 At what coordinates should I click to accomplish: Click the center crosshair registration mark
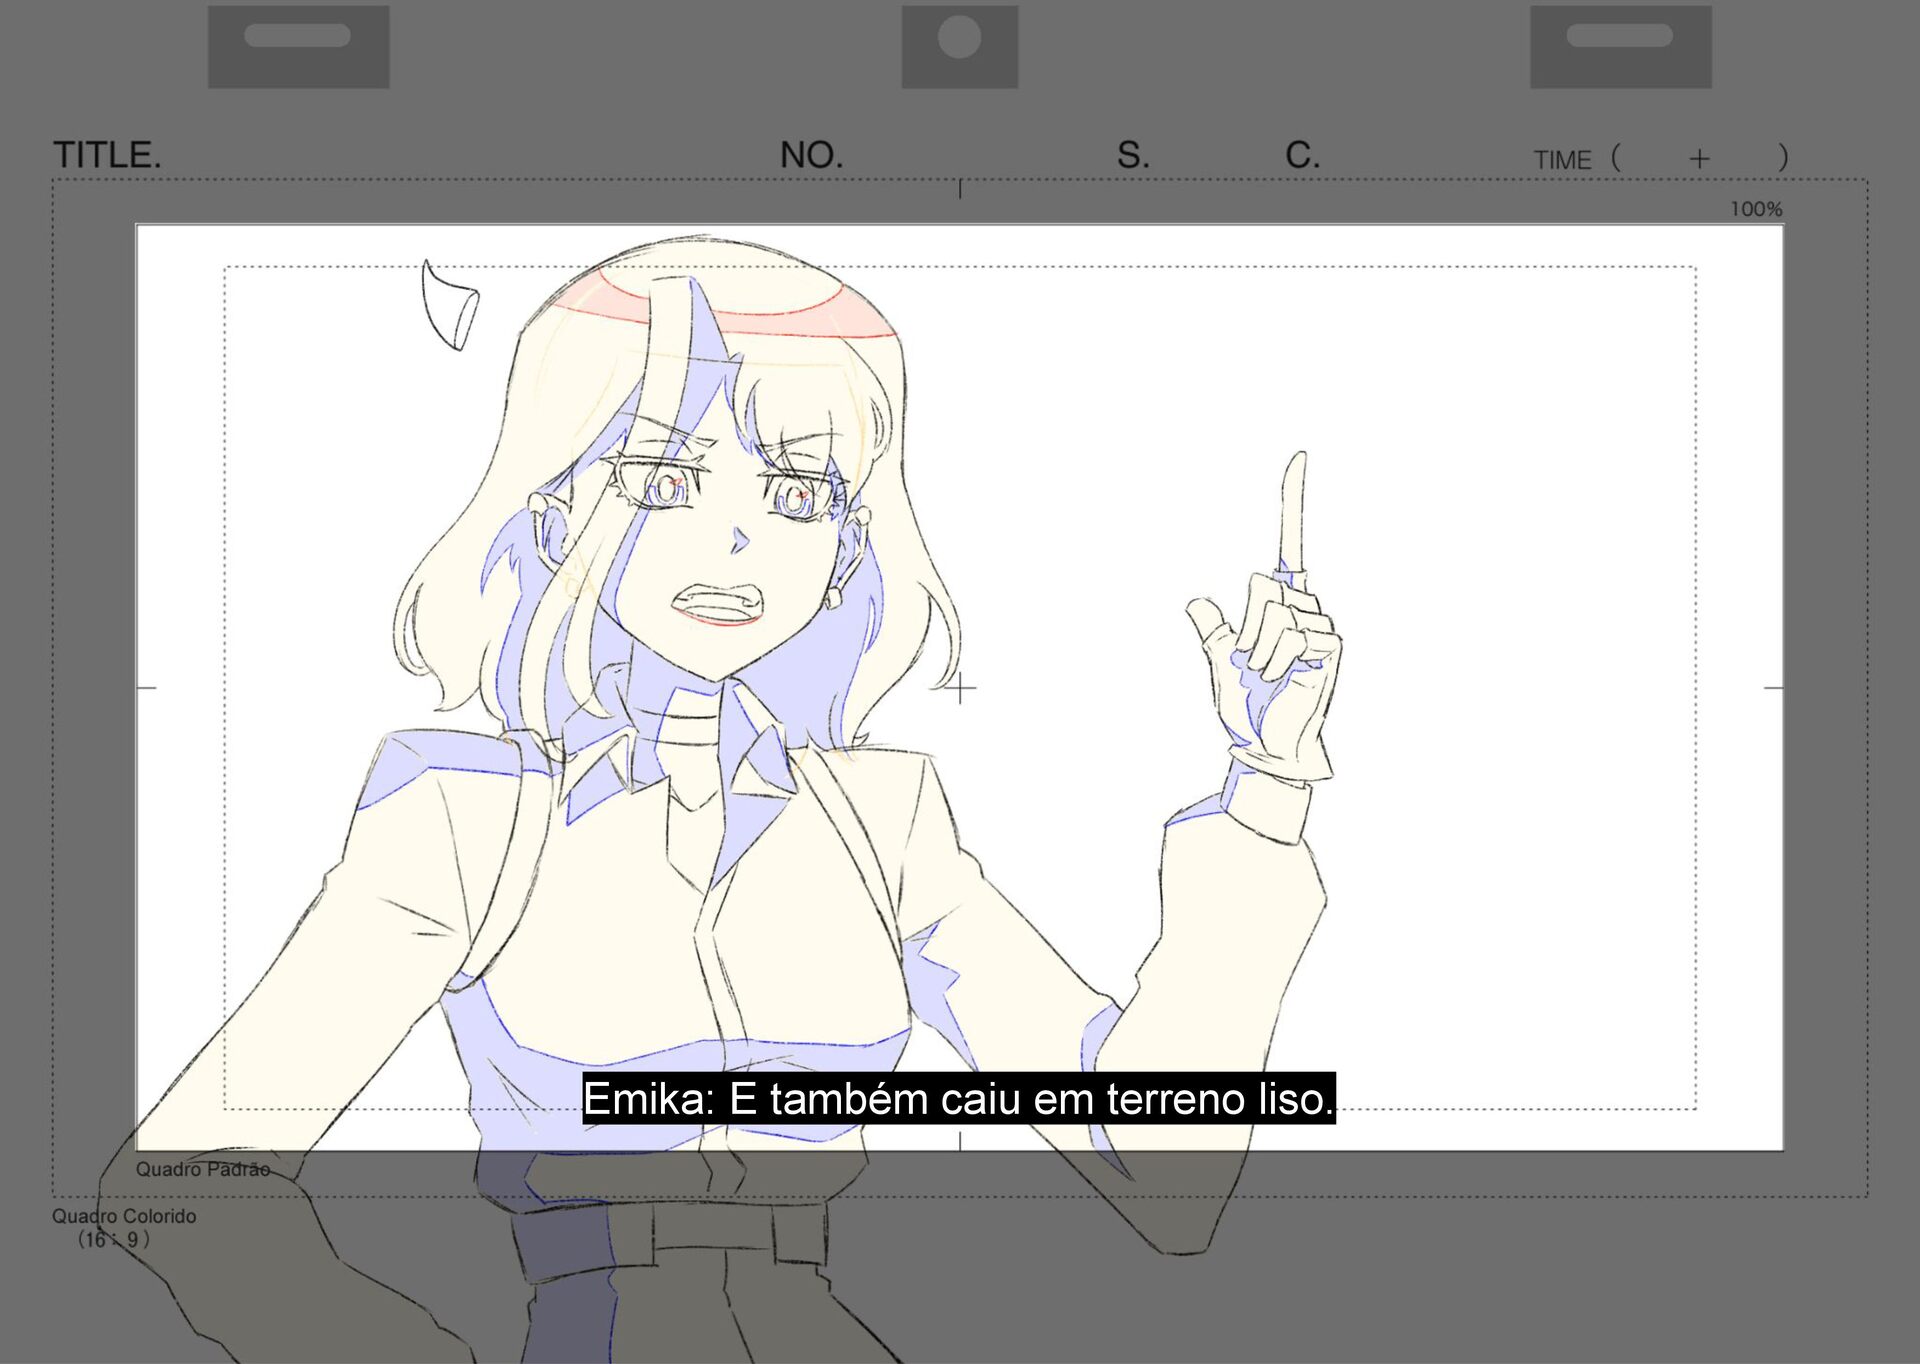pyautogui.click(x=960, y=688)
